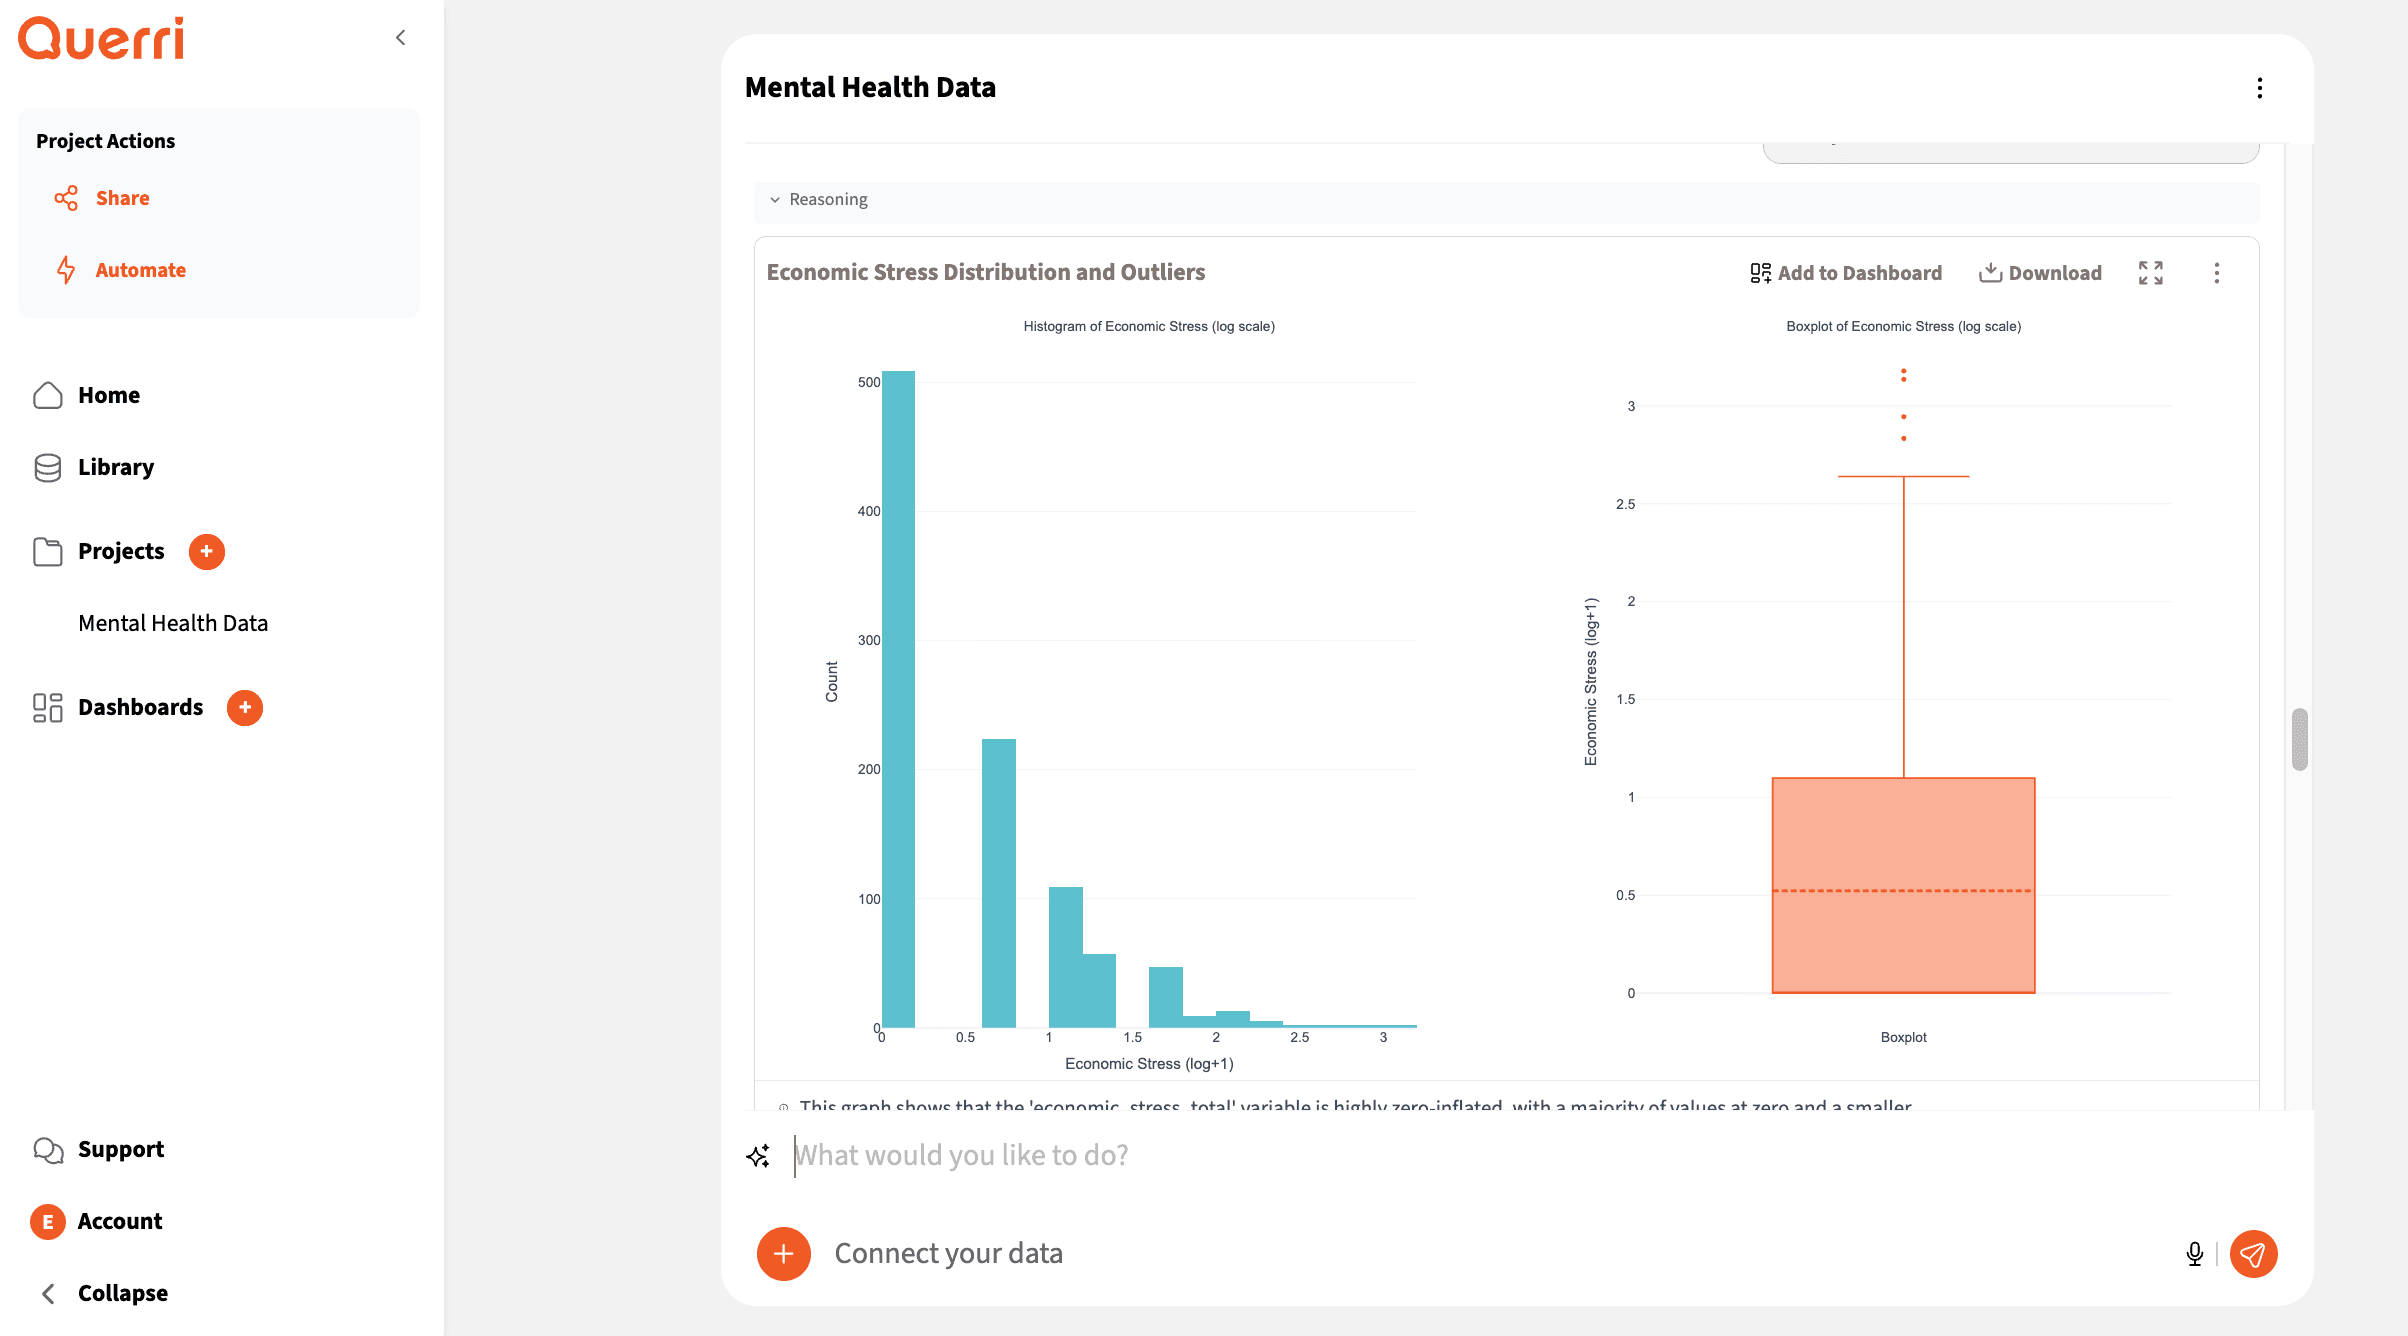The height and width of the screenshot is (1336, 2408).
Task: Open the Mental Health Data kebab menu
Action: click(x=2259, y=88)
